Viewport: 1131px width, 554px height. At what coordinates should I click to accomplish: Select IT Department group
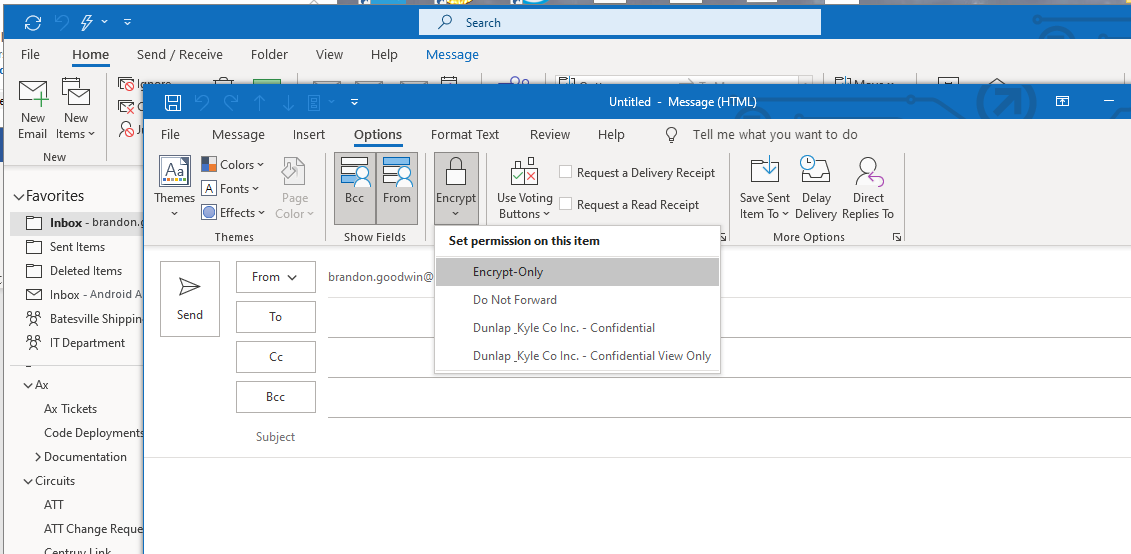pyautogui.click(x=77, y=343)
